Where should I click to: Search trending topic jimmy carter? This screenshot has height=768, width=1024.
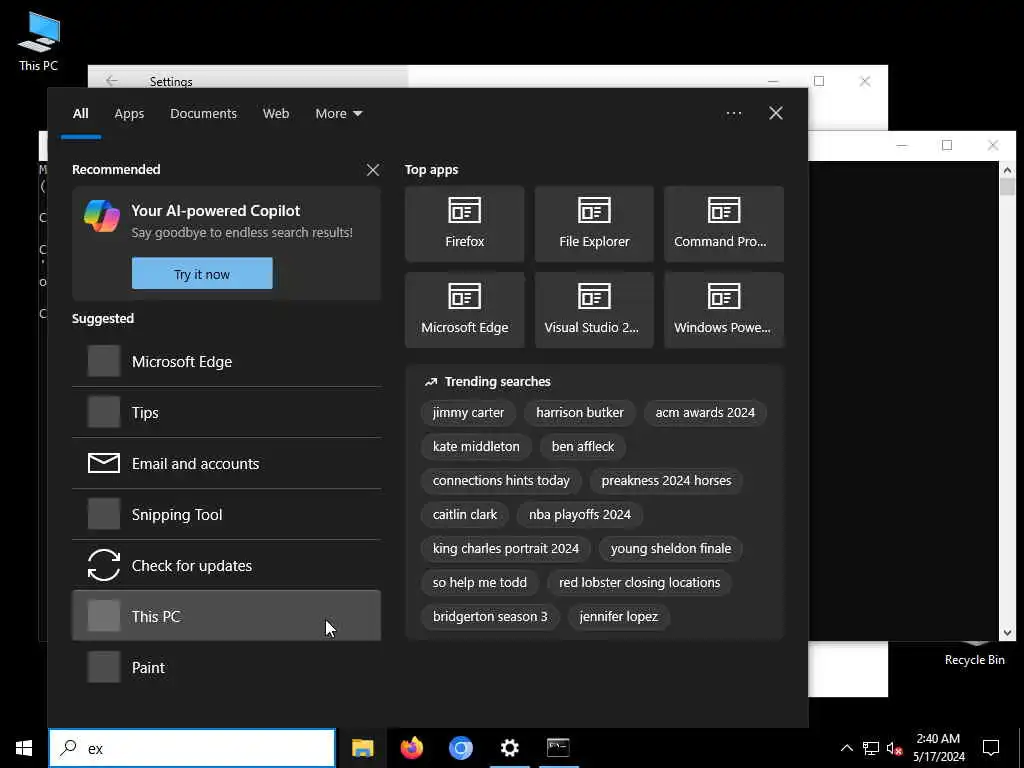pyautogui.click(x=468, y=413)
